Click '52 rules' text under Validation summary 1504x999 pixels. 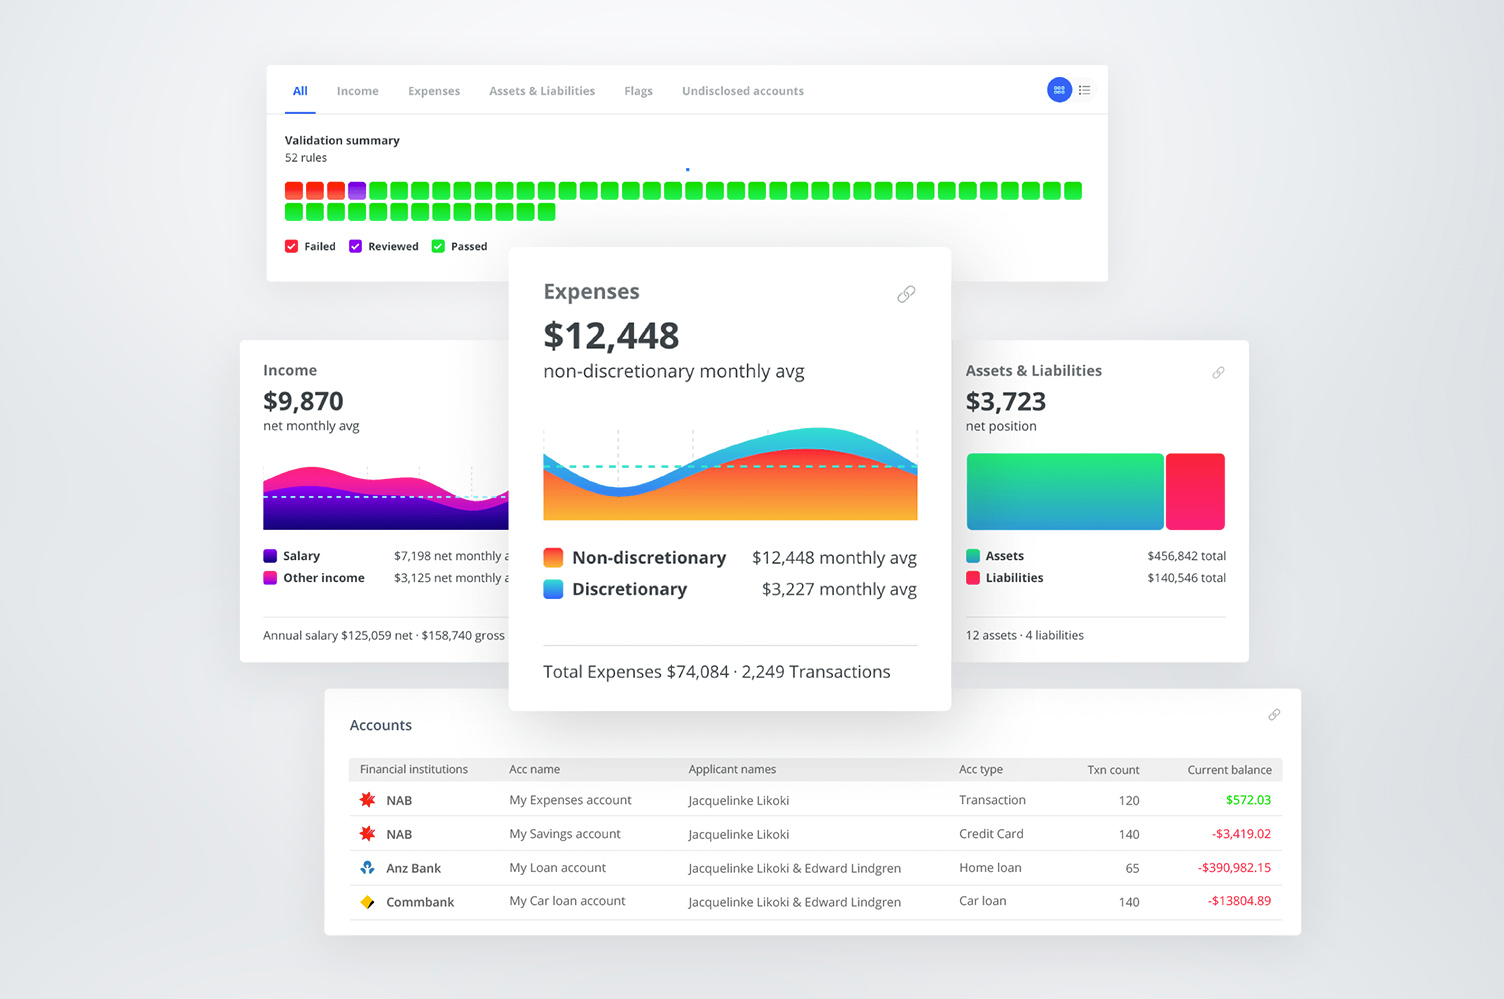click(x=306, y=158)
